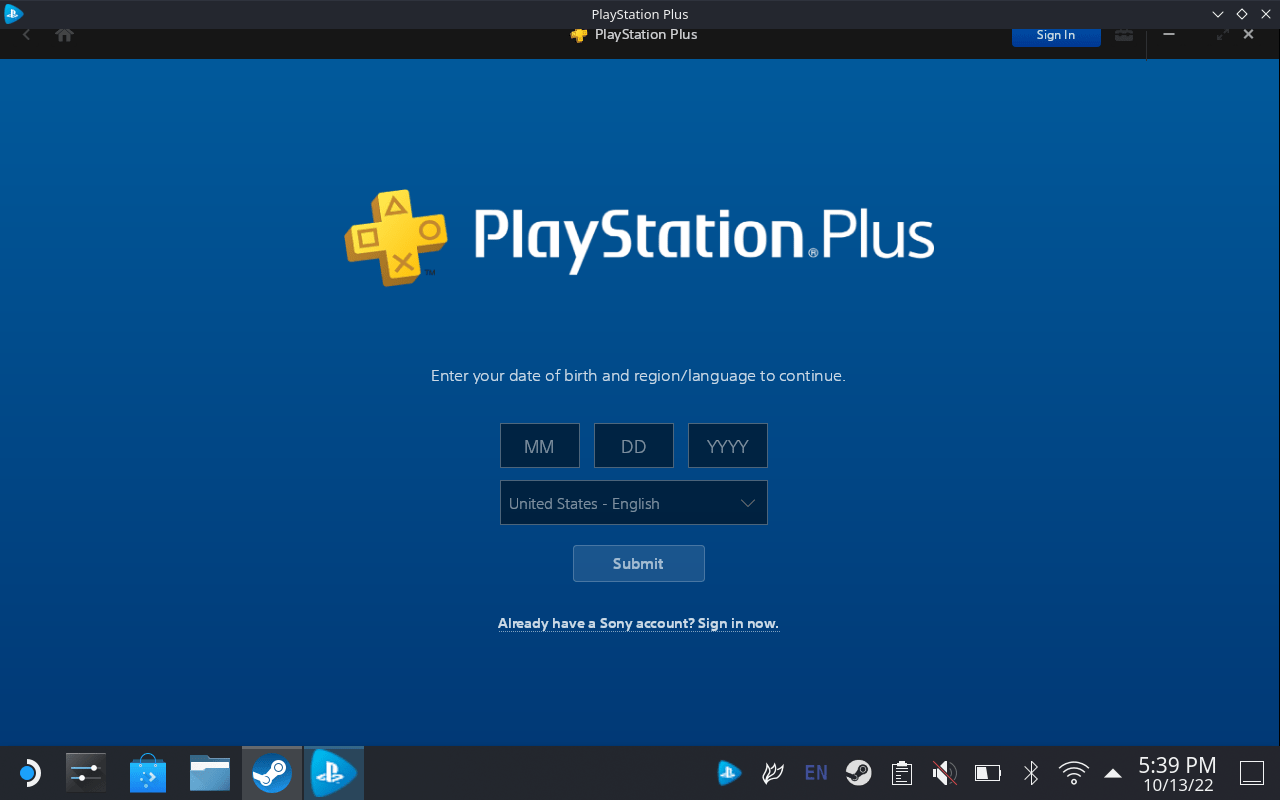Screen dimensions: 1280x800
Task: Click the Bluetooth tray icon
Action: coord(1031,773)
